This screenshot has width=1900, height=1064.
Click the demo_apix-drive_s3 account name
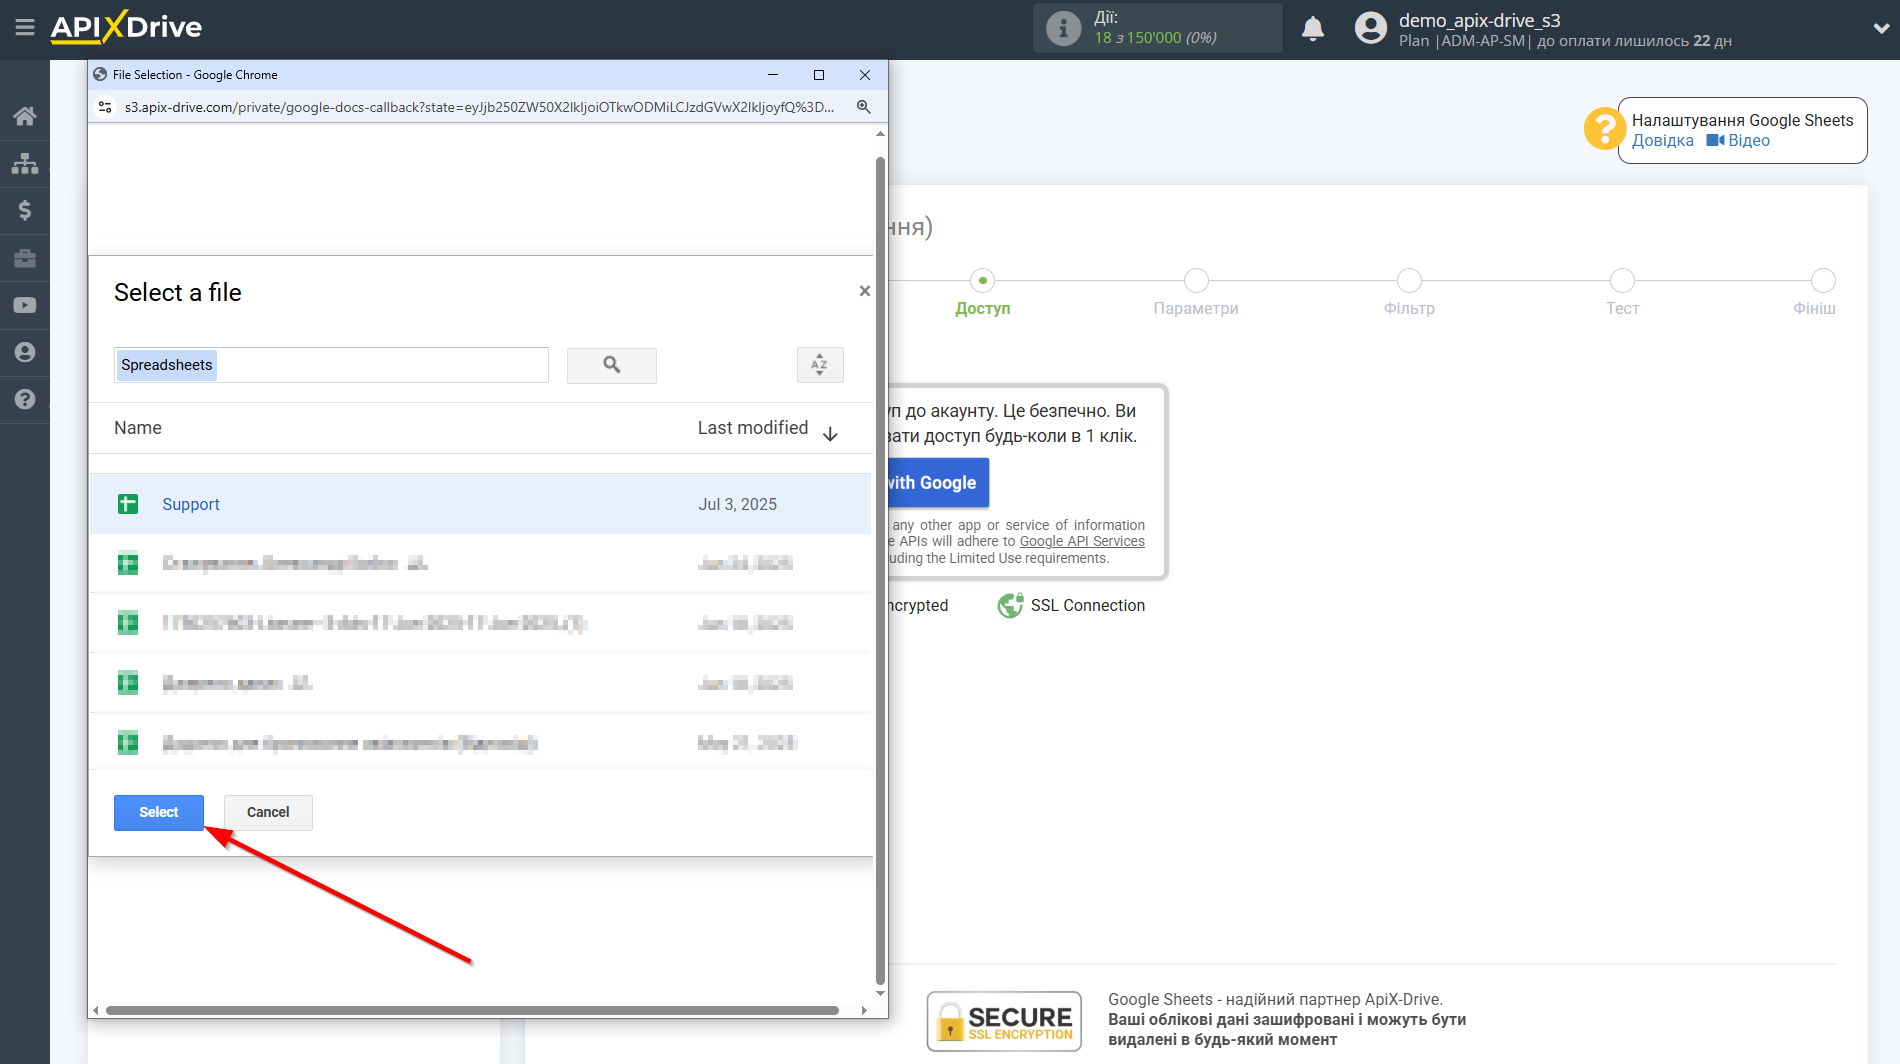[1479, 20]
